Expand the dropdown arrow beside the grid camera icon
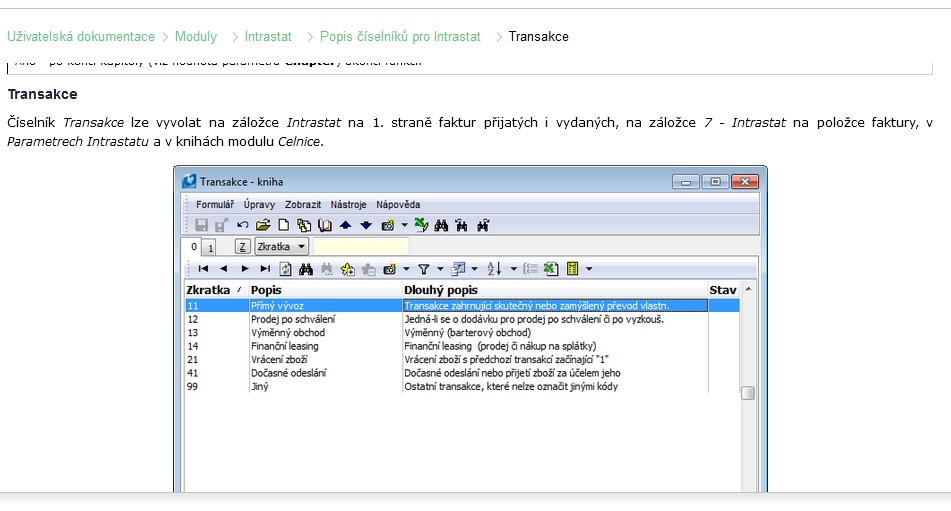951x511 pixels. (x=406, y=269)
